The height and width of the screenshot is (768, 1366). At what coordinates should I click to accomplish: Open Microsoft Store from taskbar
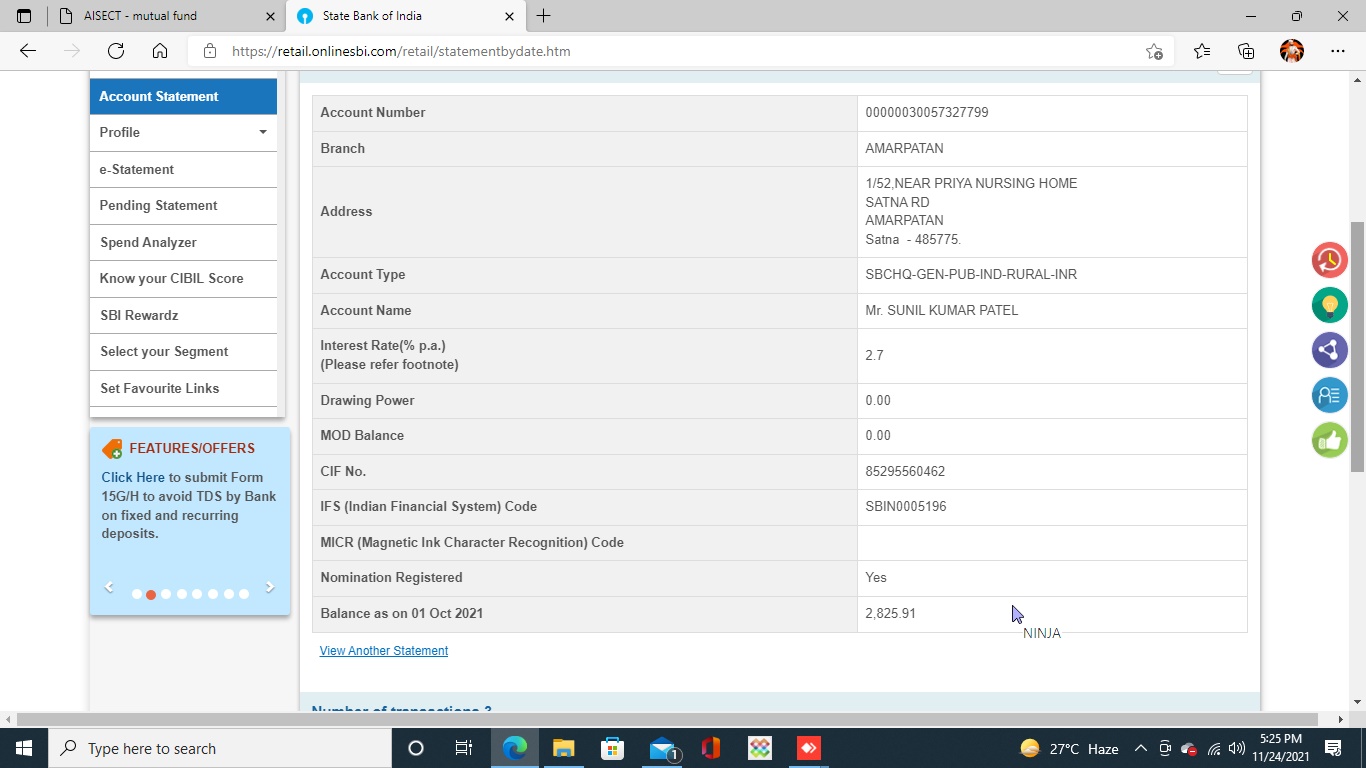[612, 748]
